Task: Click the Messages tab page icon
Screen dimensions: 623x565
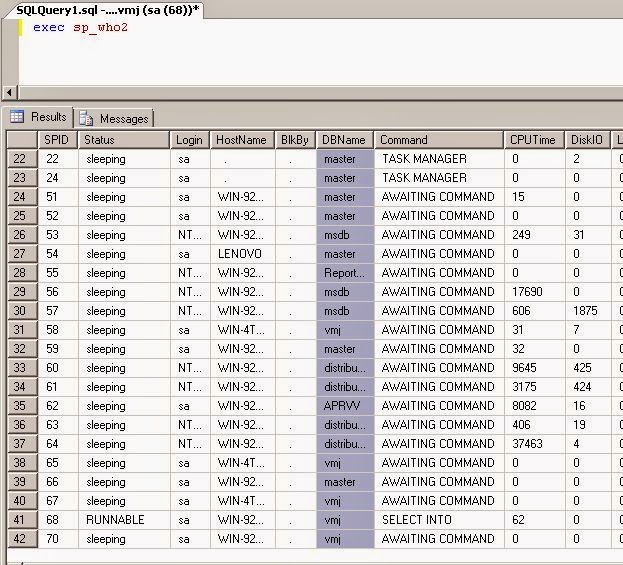Action: pos(85,118)
